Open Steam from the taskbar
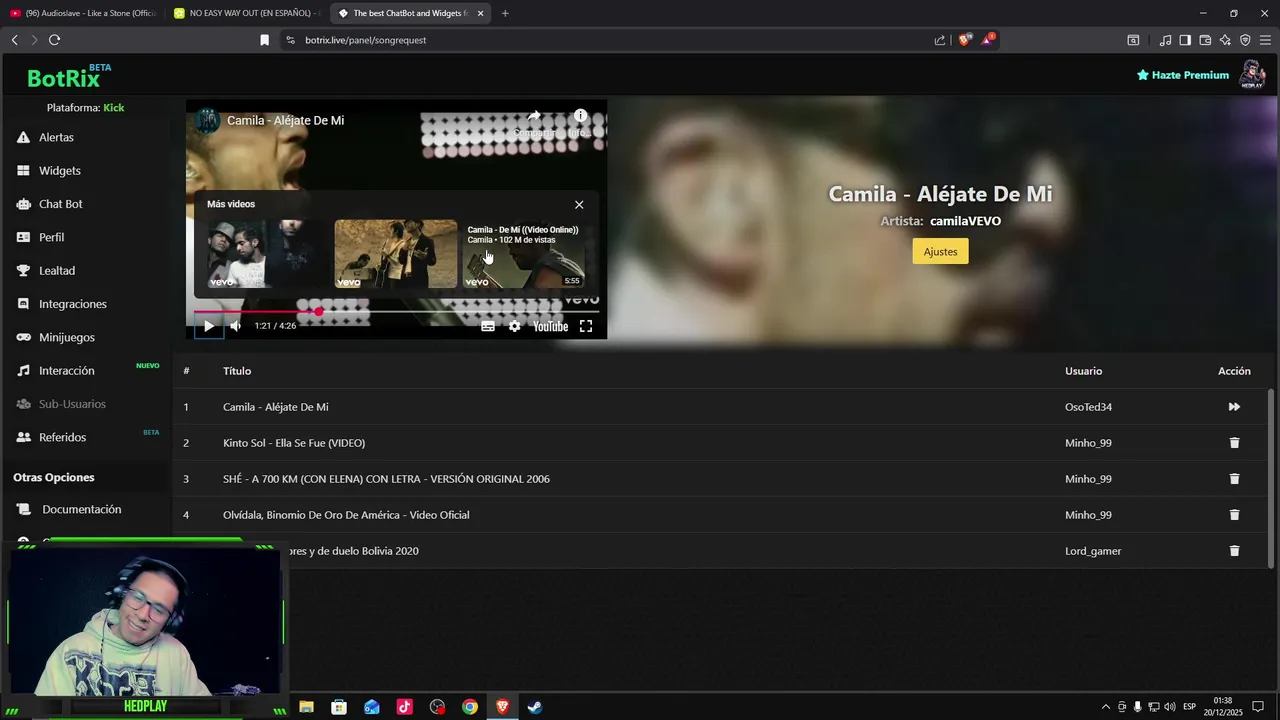 535,707
